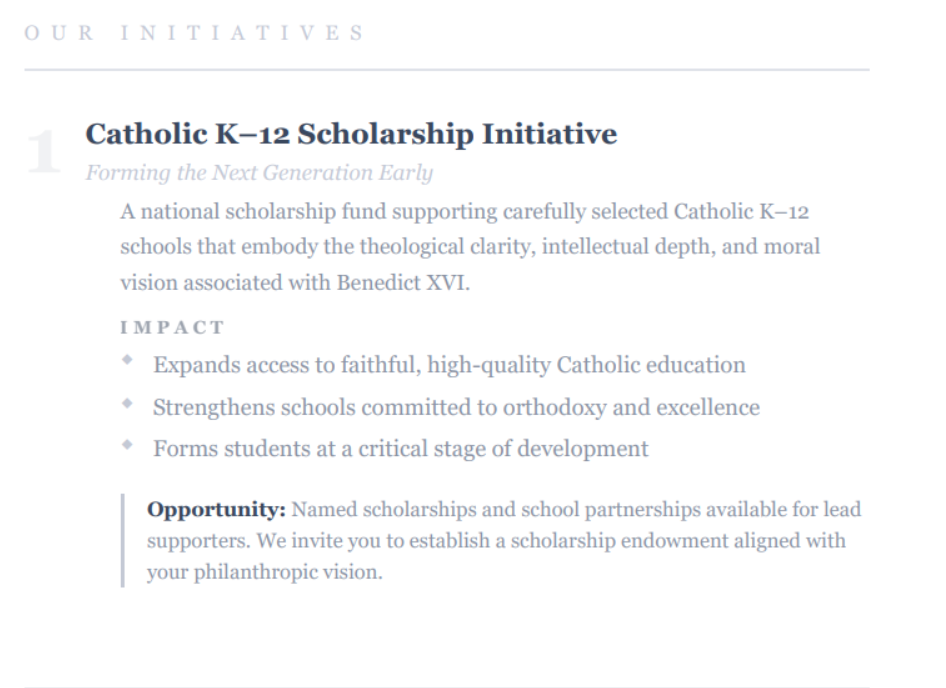Click the large faded number 1

point(43,153)
